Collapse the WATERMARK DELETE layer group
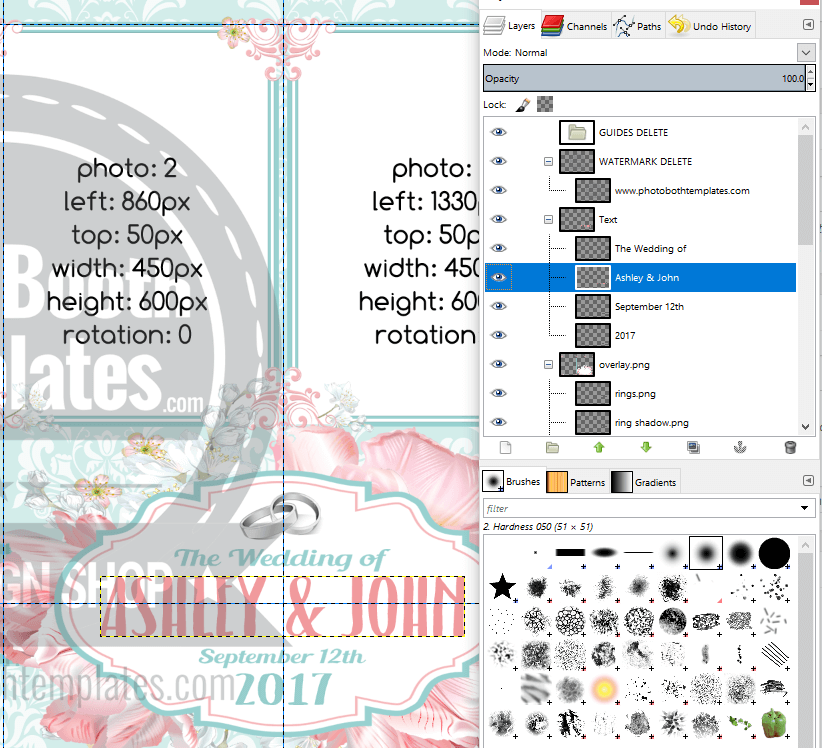The width and height of the screenshot is (822, 748). pos(548,161)
